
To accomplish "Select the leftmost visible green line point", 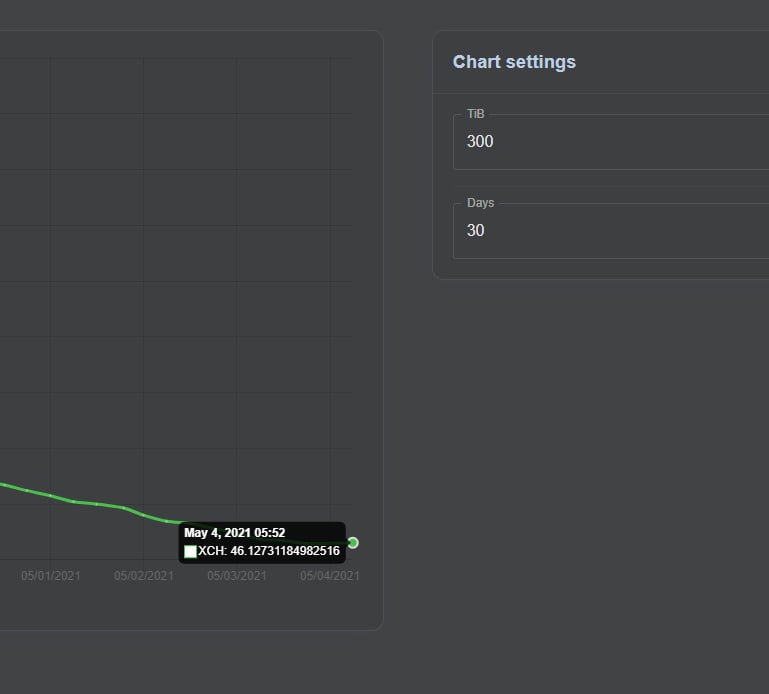I will (3, 484).
